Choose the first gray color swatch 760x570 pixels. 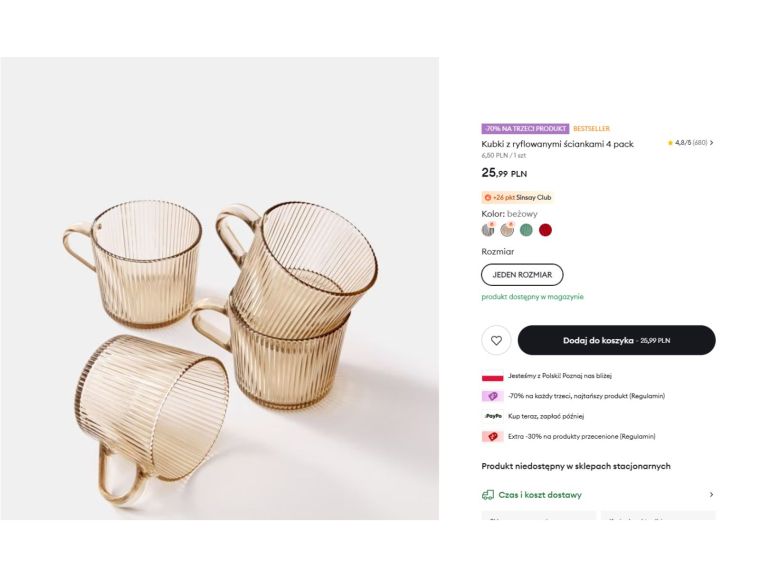point(488,230)
